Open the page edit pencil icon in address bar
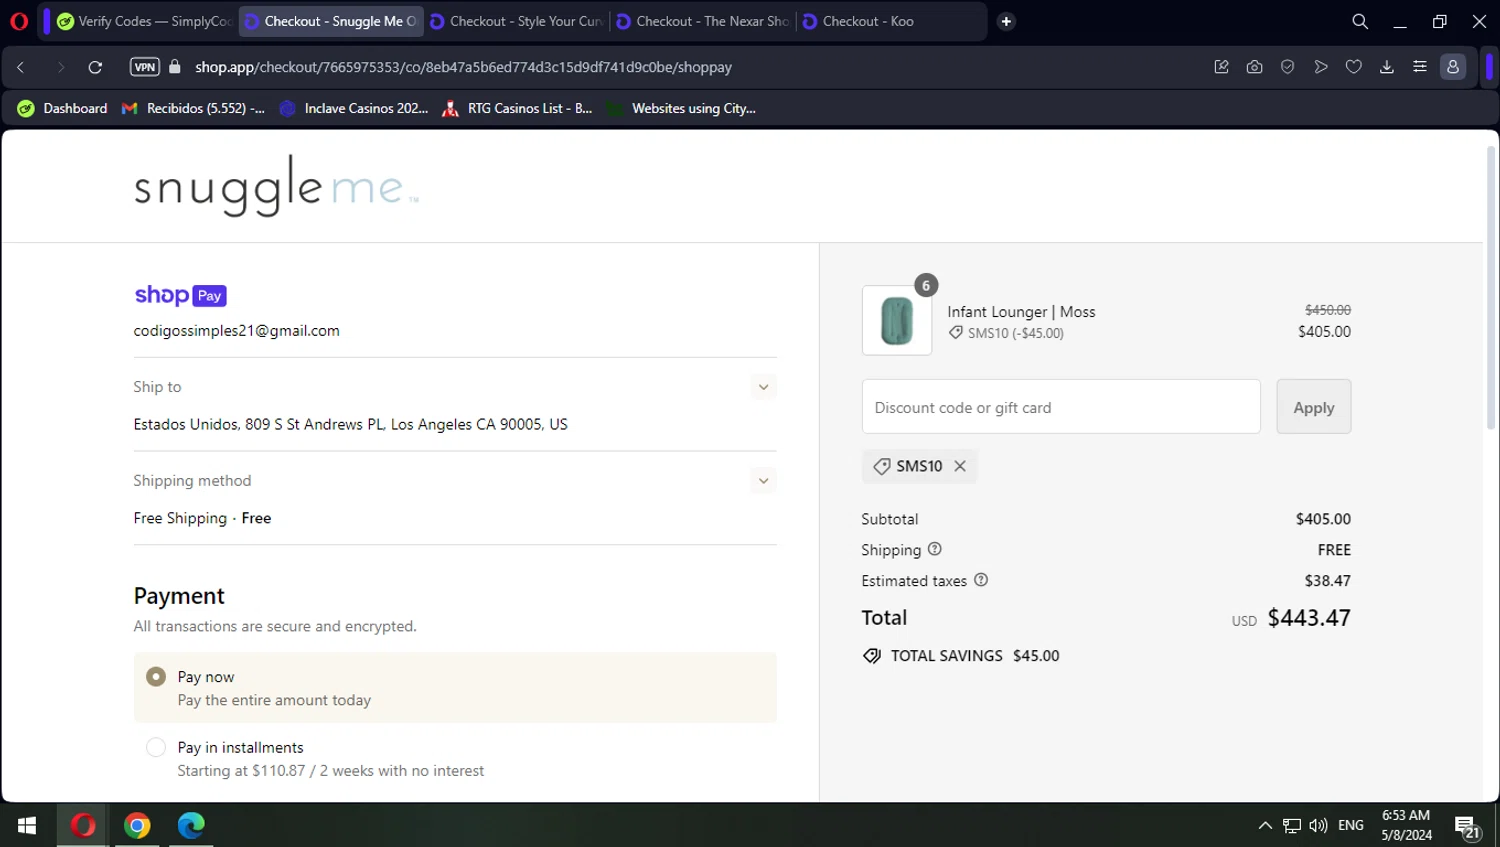 coord(1221,67)
